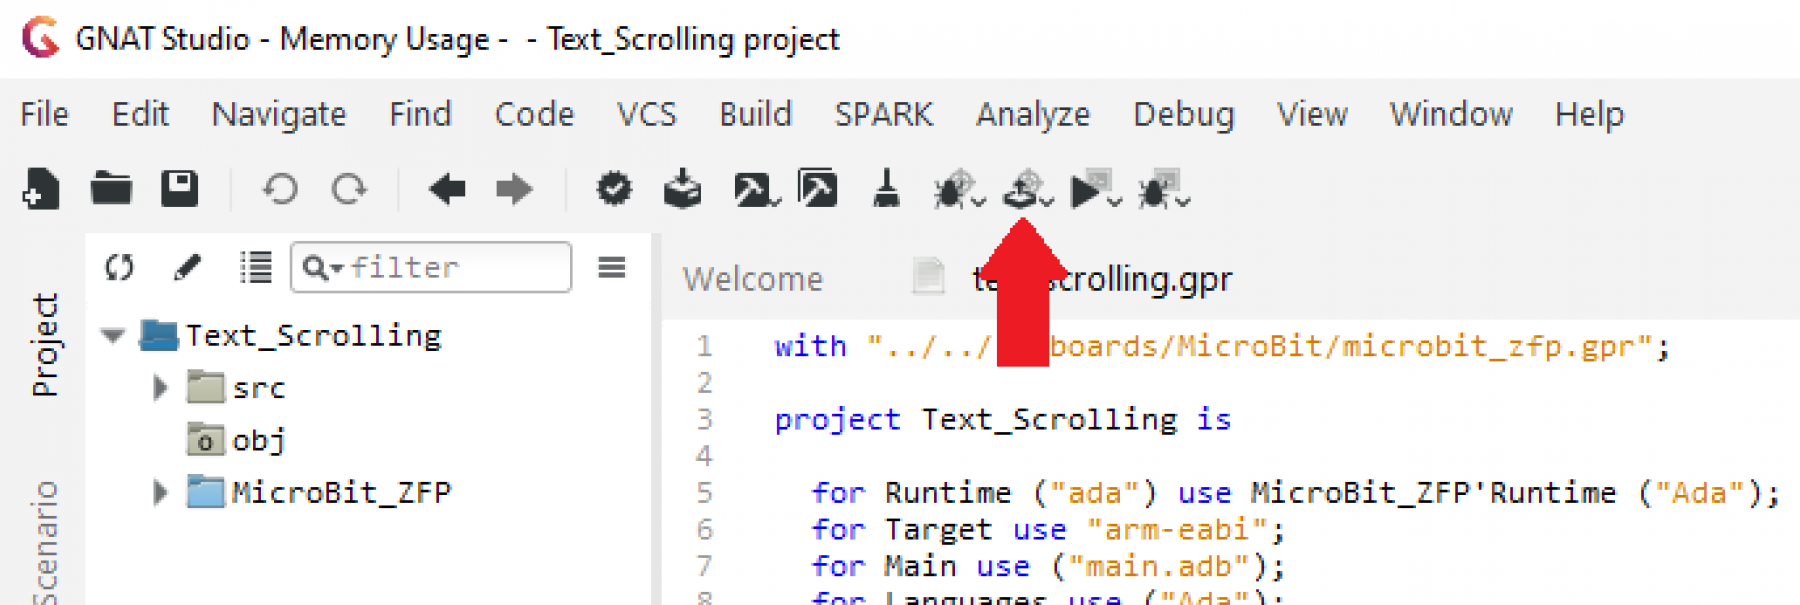
Task: Click the GNAT Studio logo in title bar
Action: point(41,38)
